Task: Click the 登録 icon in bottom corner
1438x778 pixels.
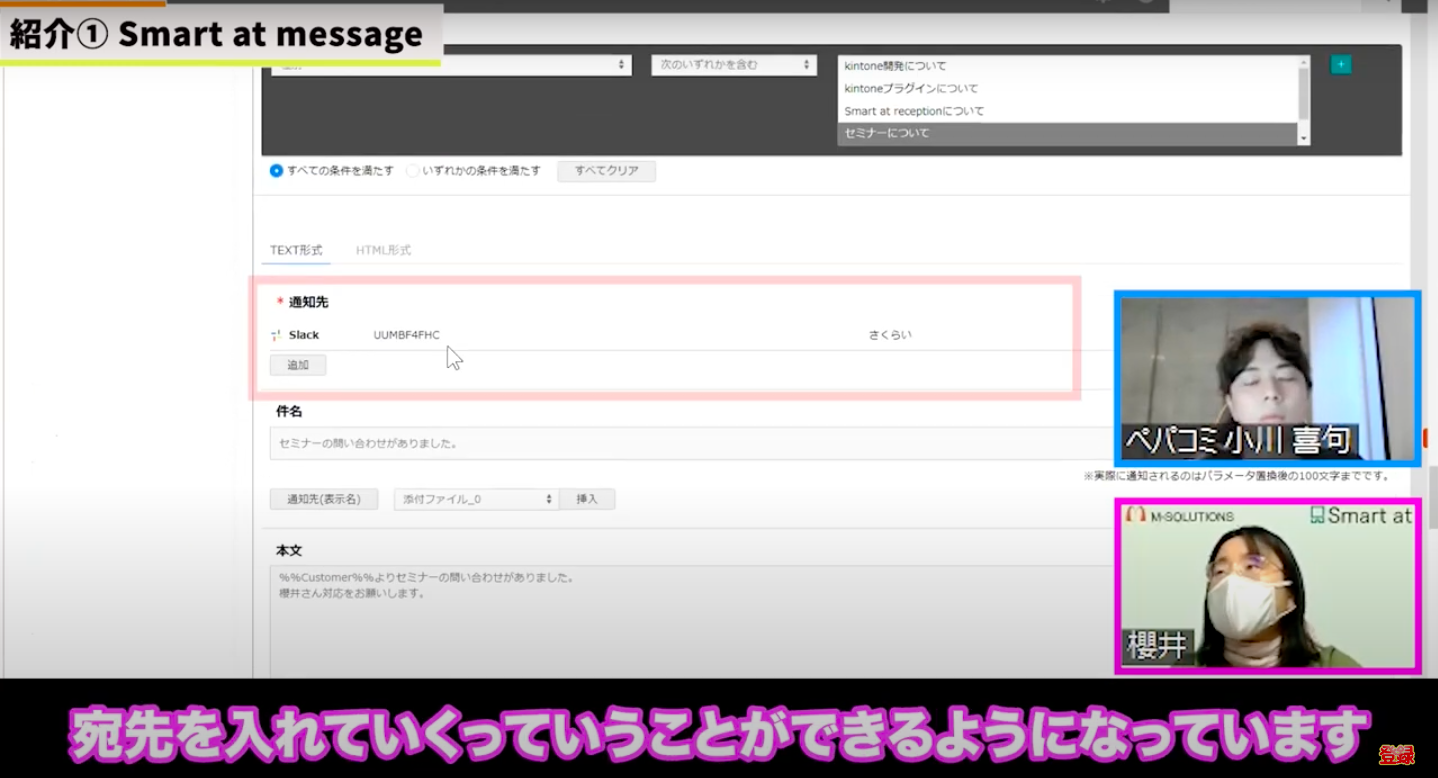Action: [x=1396, y=755]
